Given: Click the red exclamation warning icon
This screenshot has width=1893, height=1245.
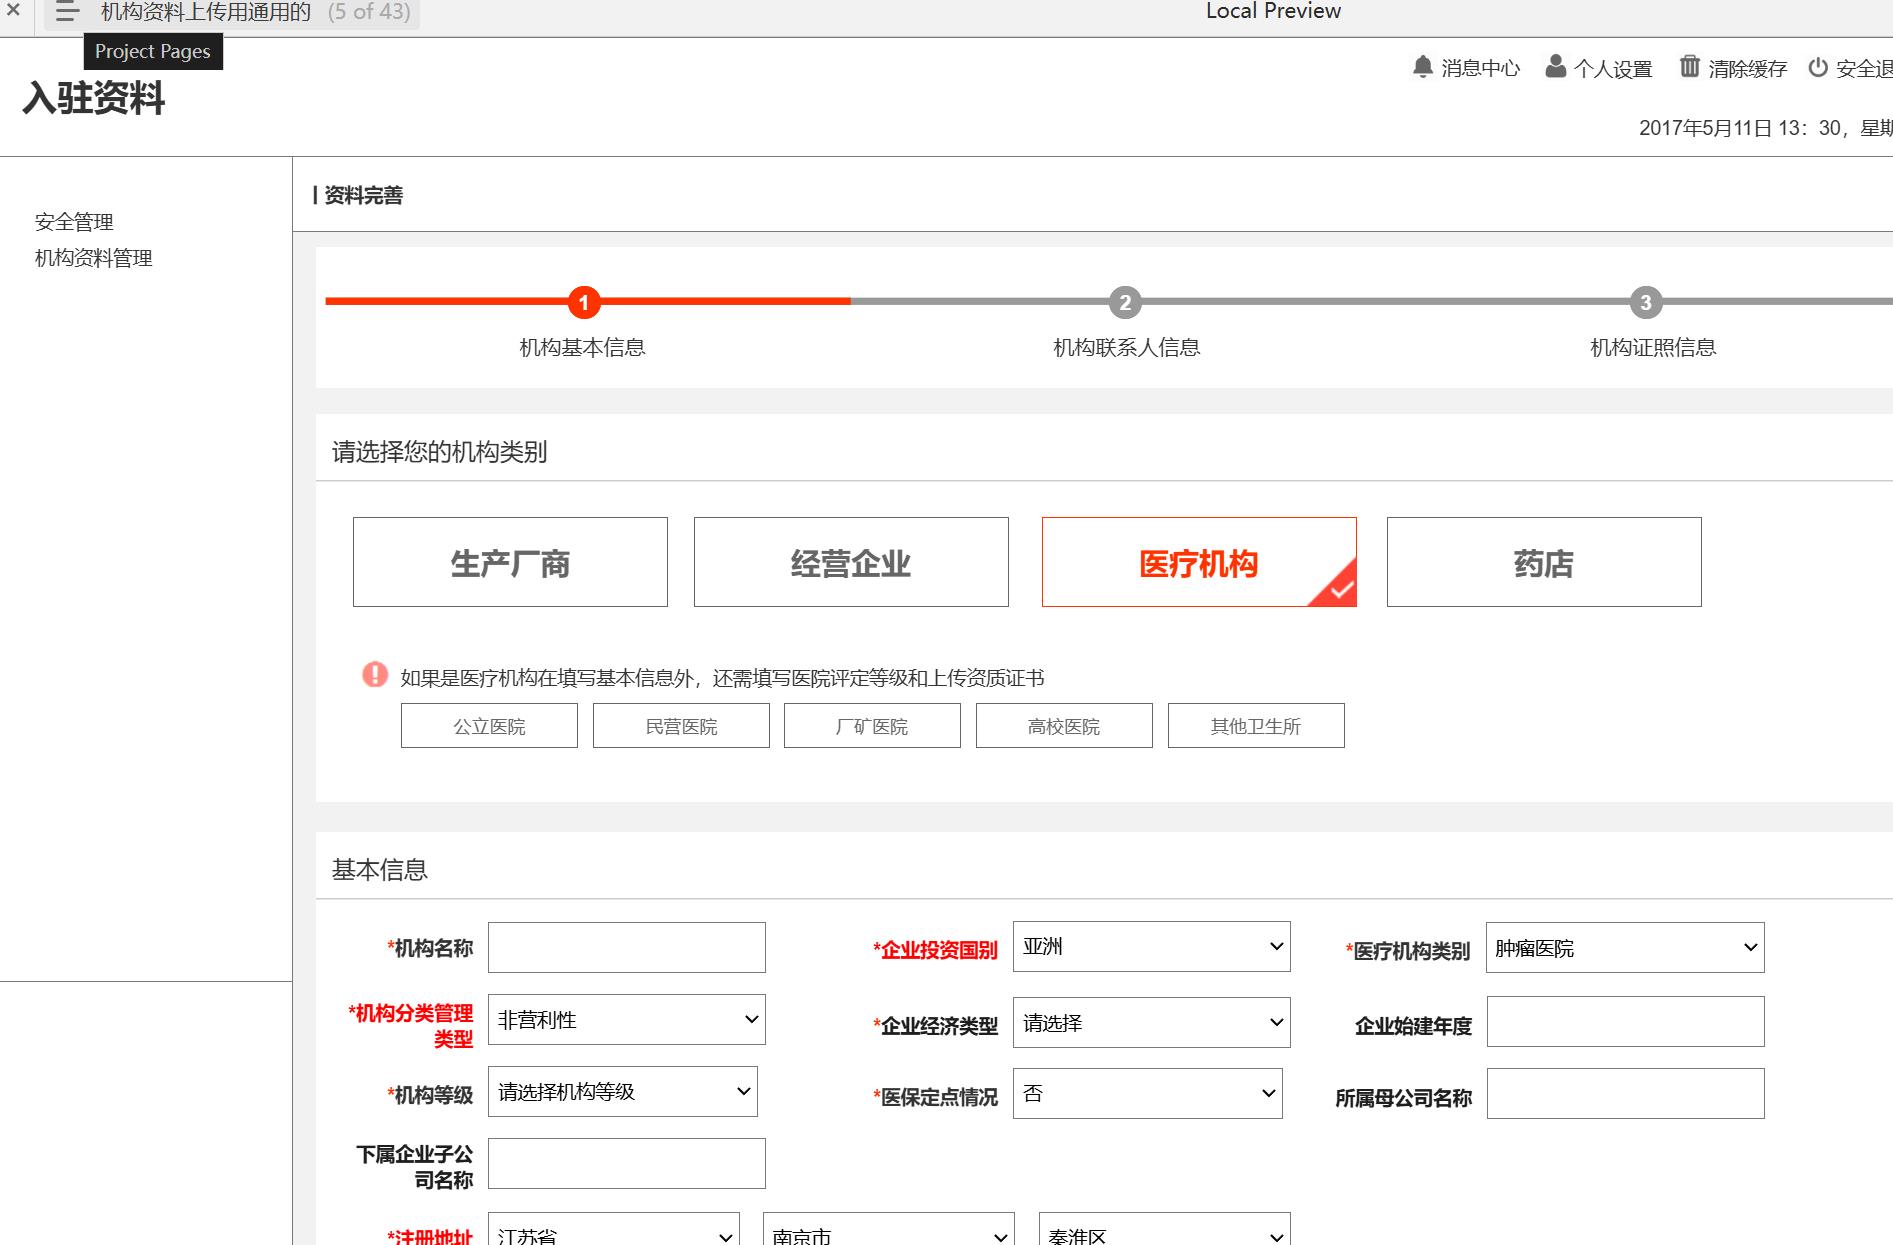Looking at the screenshot, I should pos(375,675).
